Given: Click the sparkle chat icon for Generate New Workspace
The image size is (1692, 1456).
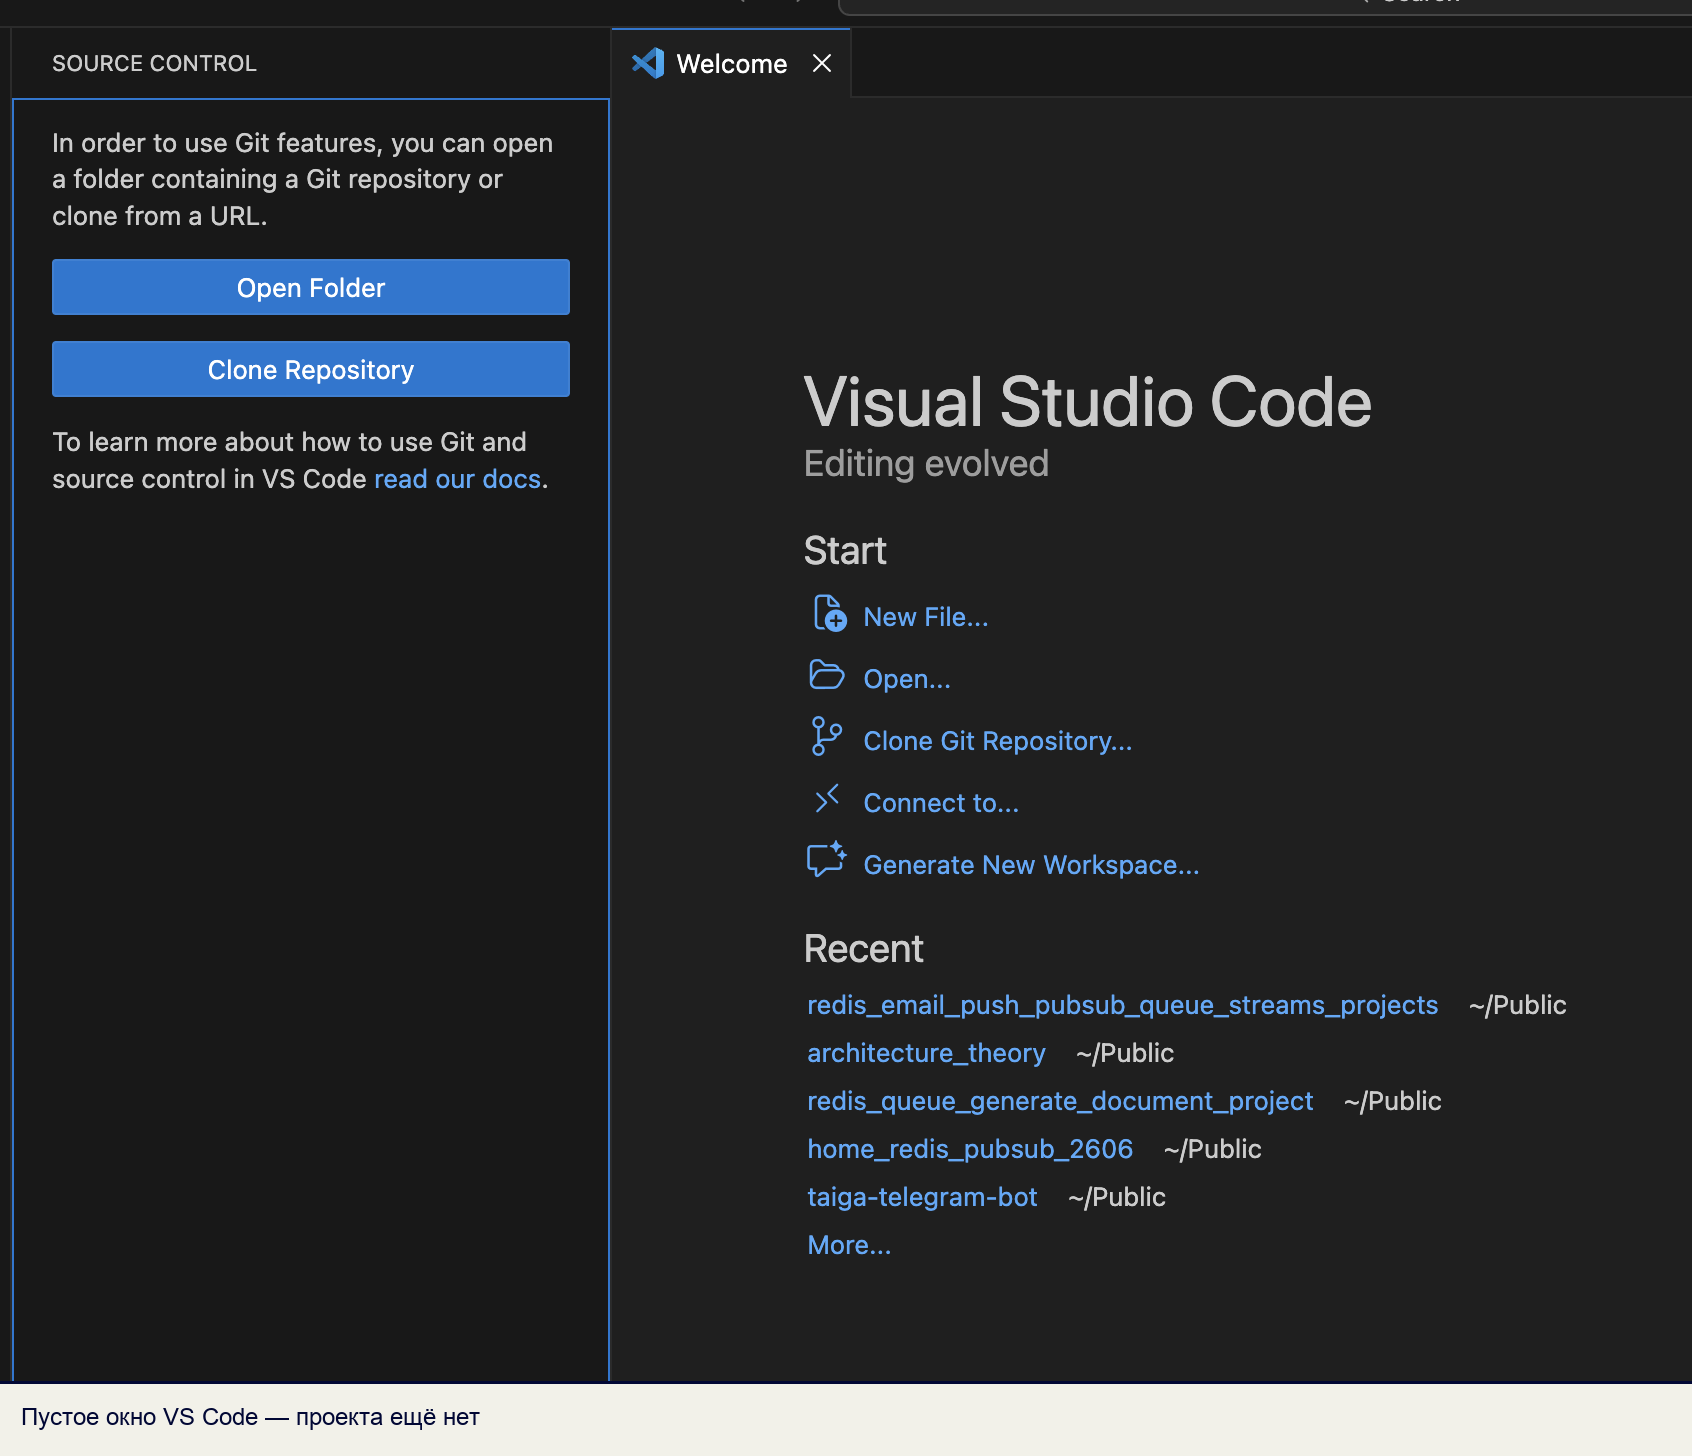Looking at the screenshot, I should coord(827,860).
